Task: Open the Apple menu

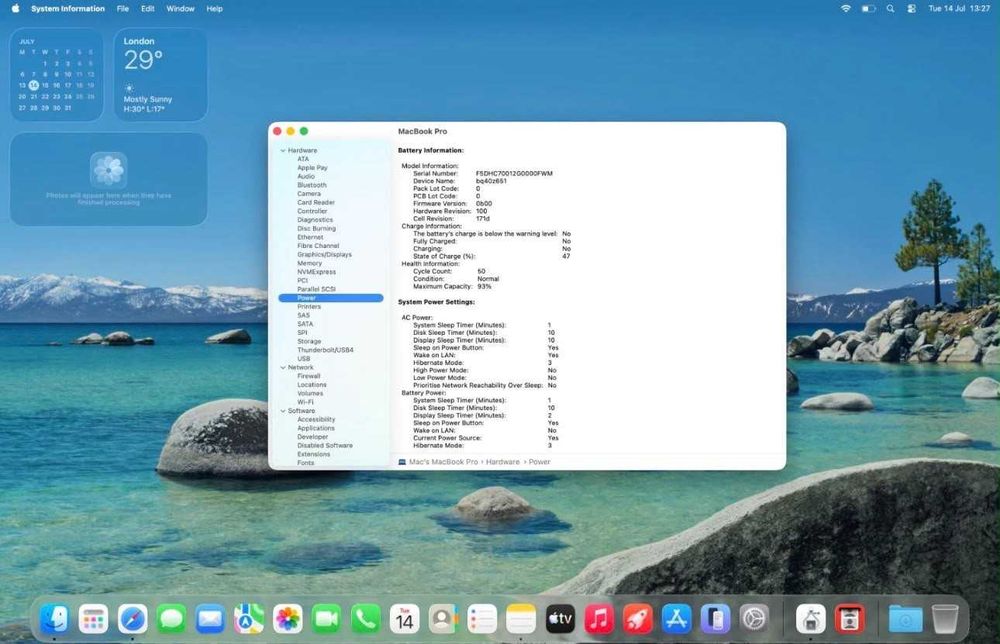Action: pos(15,8)
